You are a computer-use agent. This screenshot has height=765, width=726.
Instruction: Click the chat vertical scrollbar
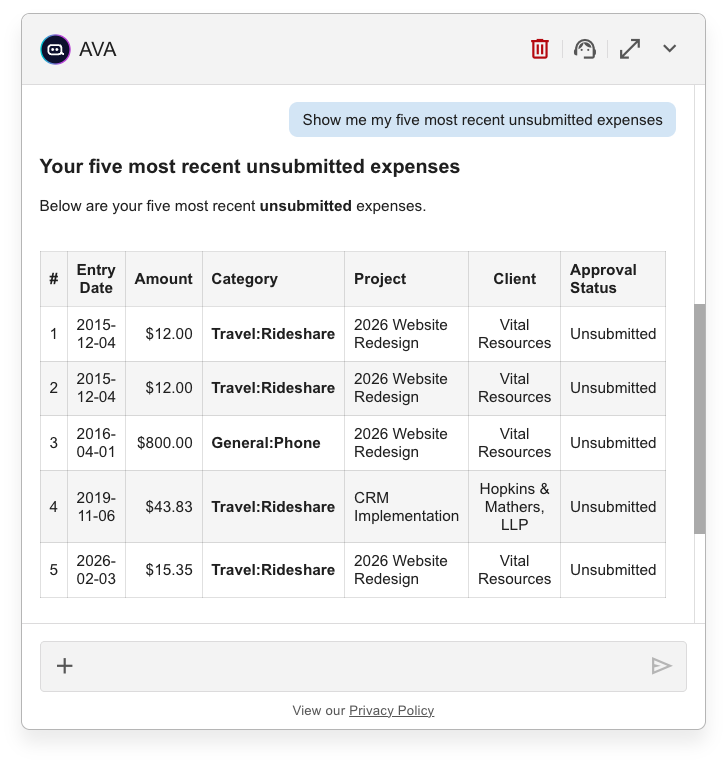coord(699,418)
